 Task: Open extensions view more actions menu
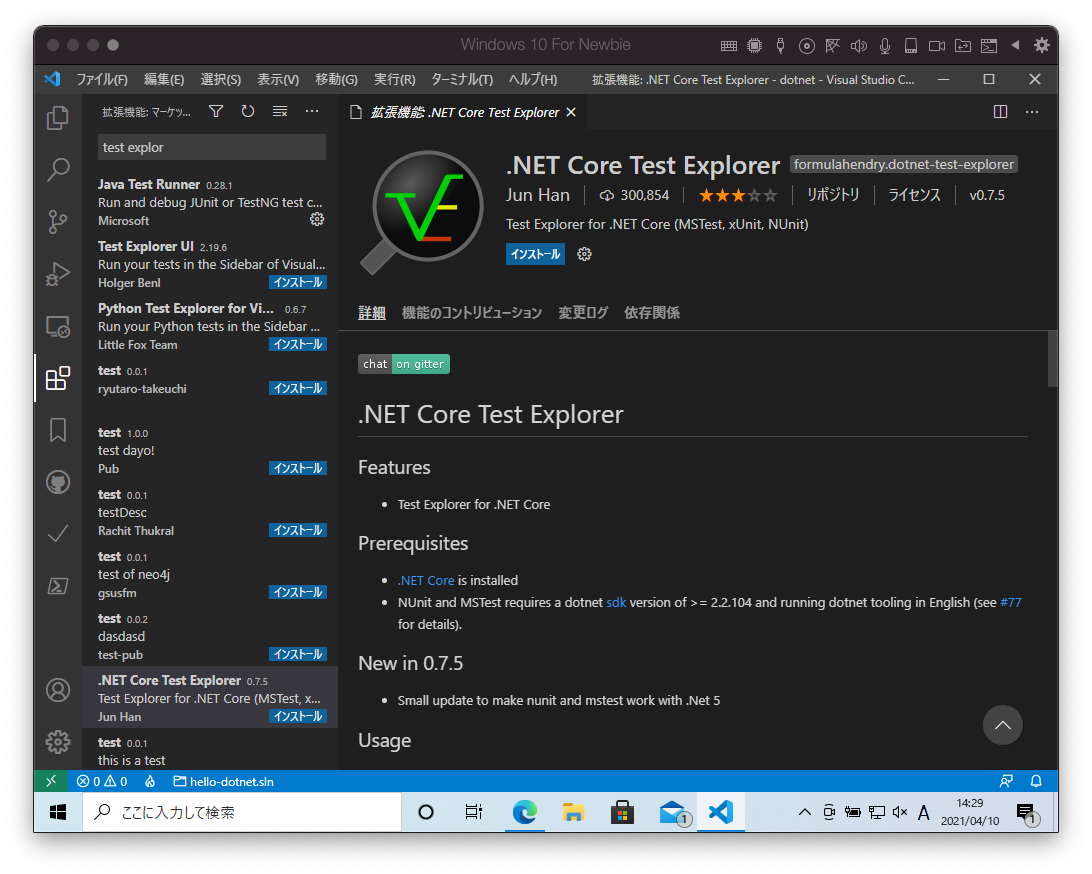pos(312,111)
